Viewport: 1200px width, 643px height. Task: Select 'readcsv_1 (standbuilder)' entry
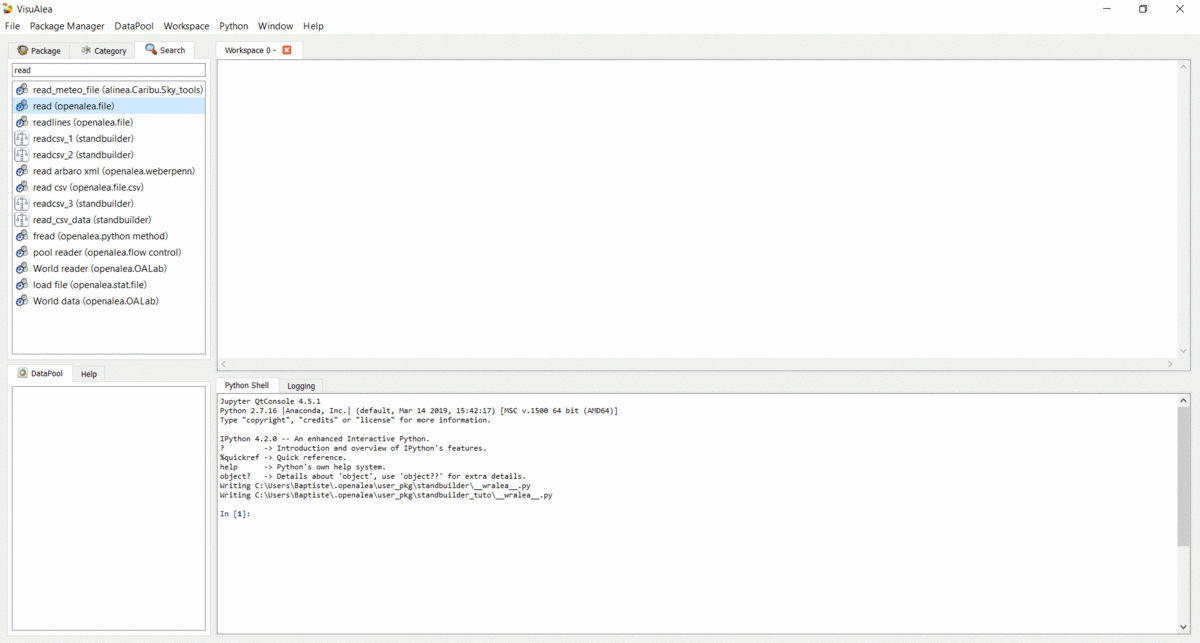[x=108, y=138]
